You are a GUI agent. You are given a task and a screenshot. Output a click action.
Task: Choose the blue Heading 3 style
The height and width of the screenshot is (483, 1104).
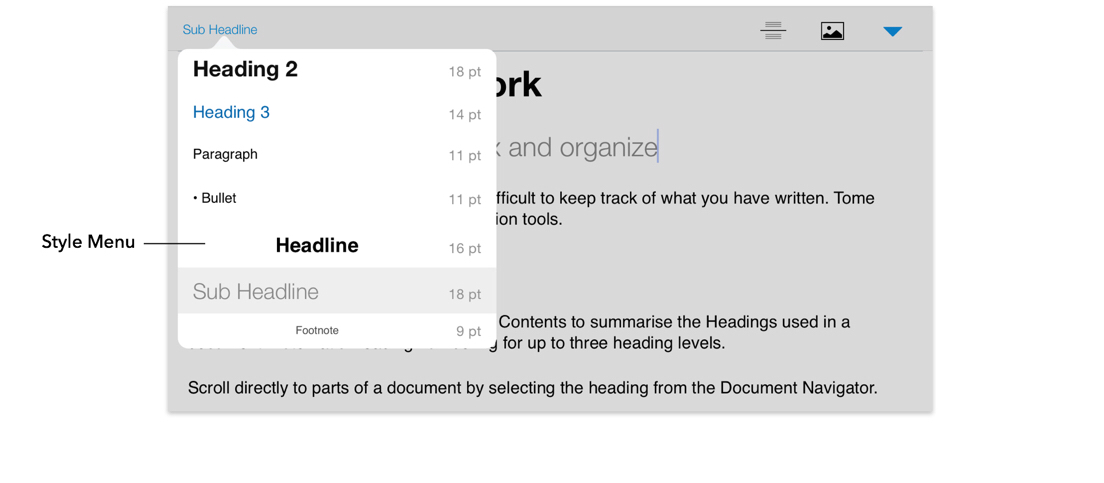click(231, 112)
